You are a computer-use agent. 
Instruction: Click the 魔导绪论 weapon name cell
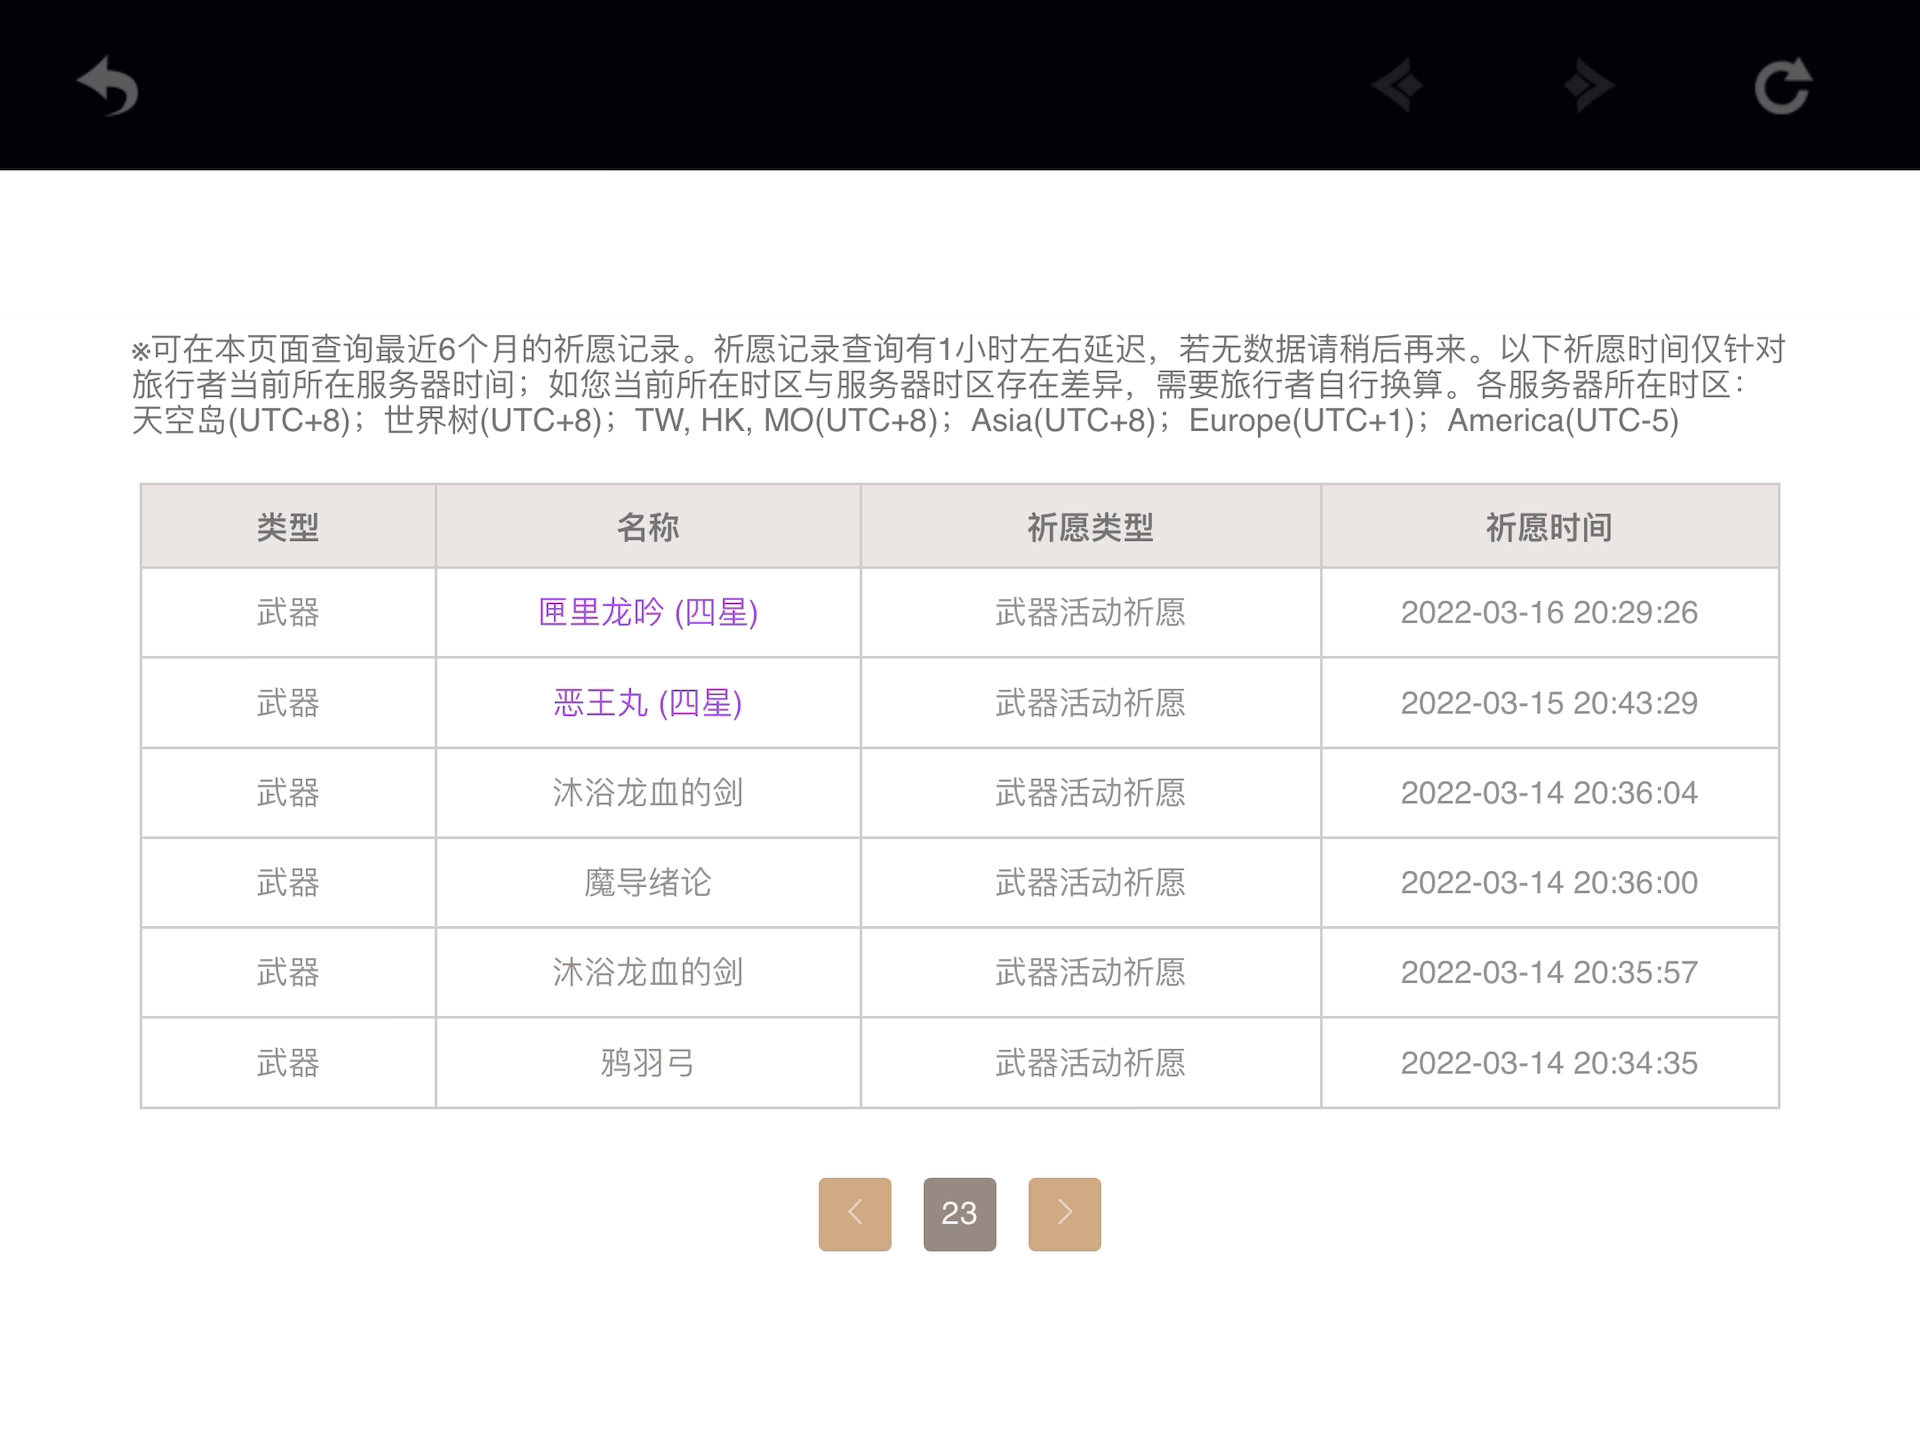[x=648, y=883]
